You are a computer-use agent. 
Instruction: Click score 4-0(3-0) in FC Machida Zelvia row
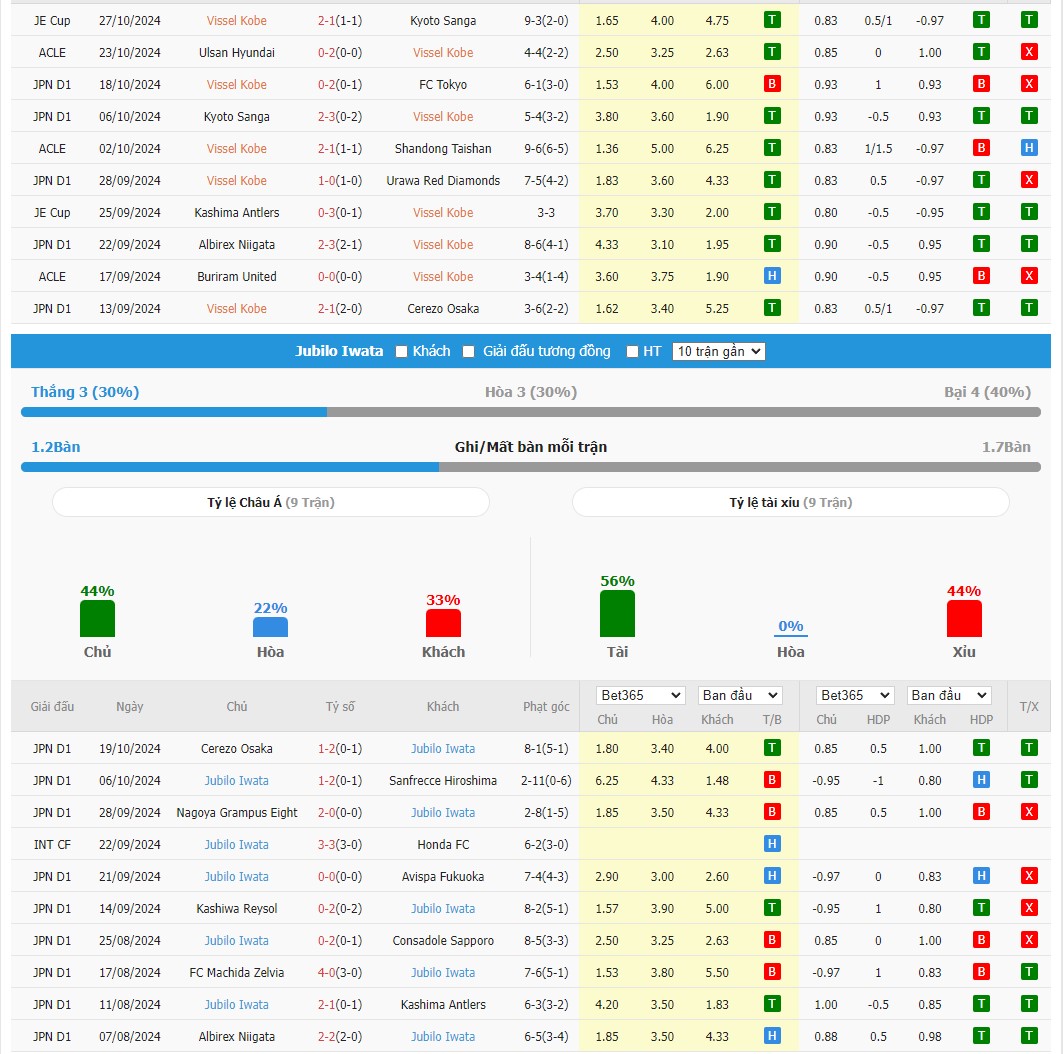pyautogui.click(x=340, y=973)
